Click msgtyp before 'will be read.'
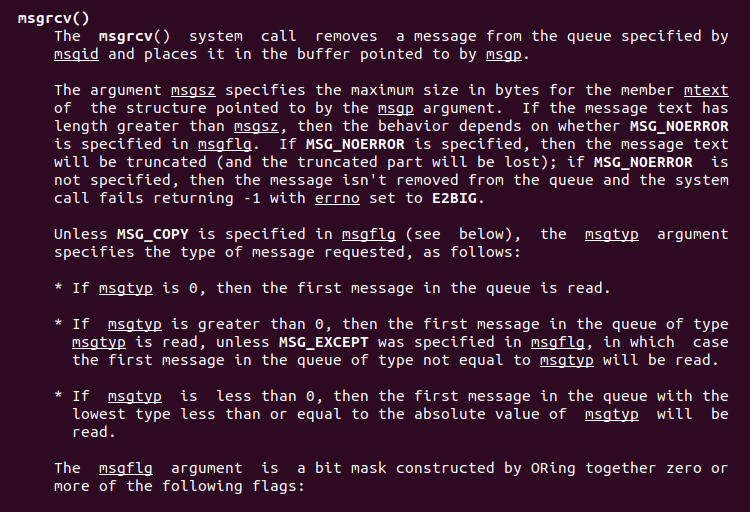Viewport: 750px width, 512px height. 567,360
